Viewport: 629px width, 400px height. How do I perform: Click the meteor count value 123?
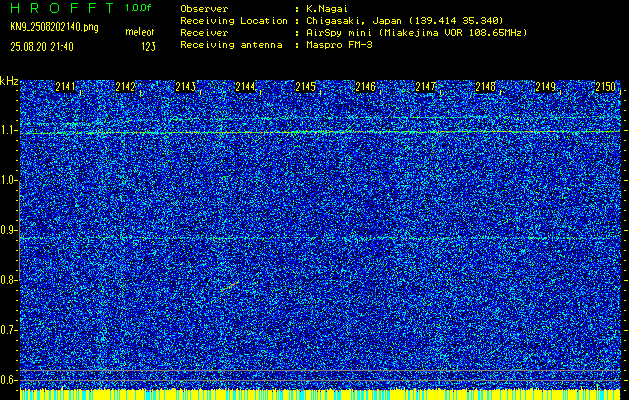pos(148,47)
